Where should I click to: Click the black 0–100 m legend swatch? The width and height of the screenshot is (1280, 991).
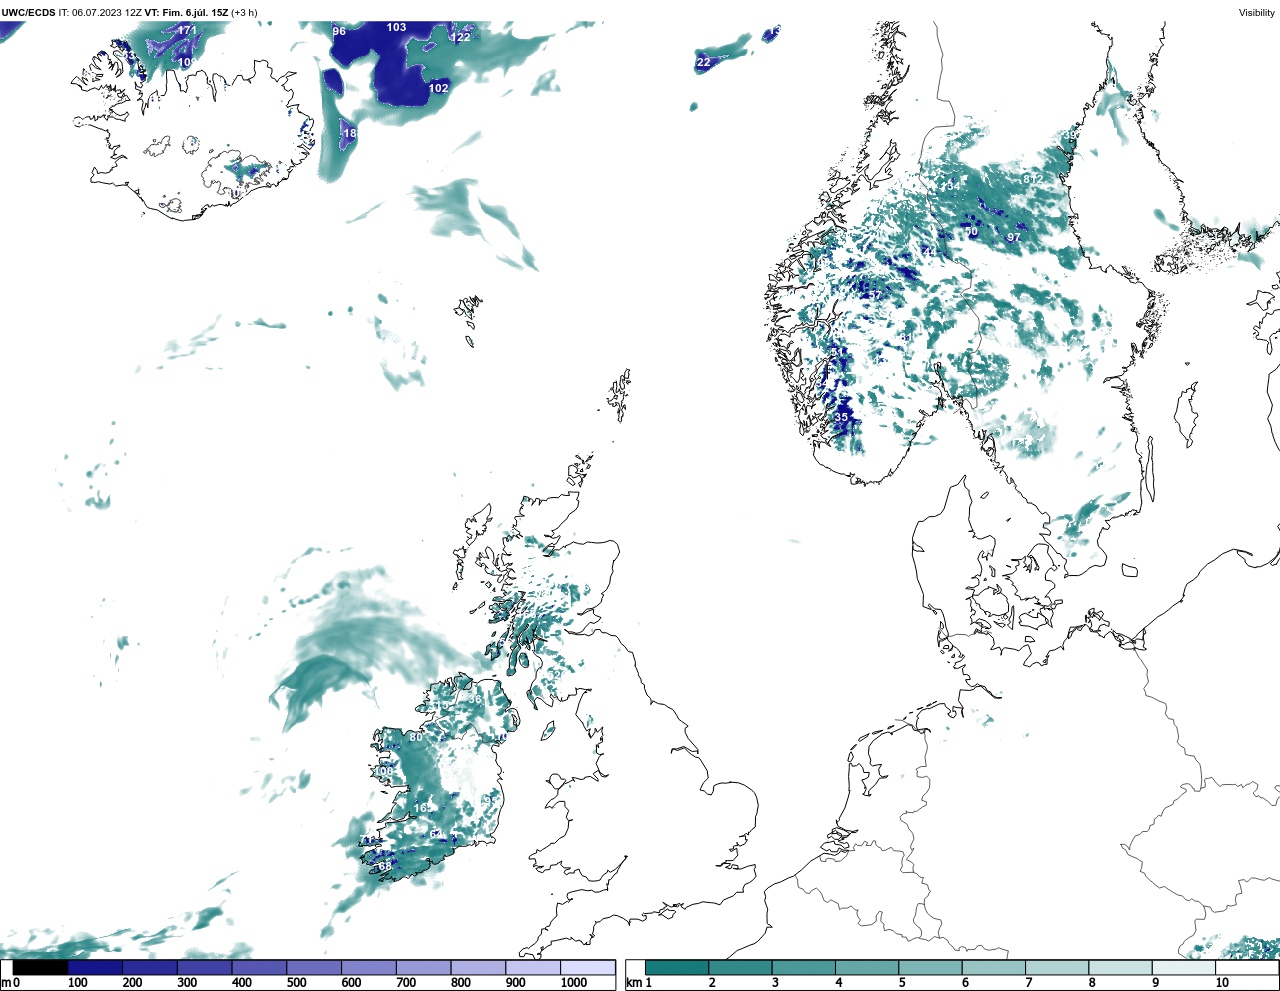40,967
